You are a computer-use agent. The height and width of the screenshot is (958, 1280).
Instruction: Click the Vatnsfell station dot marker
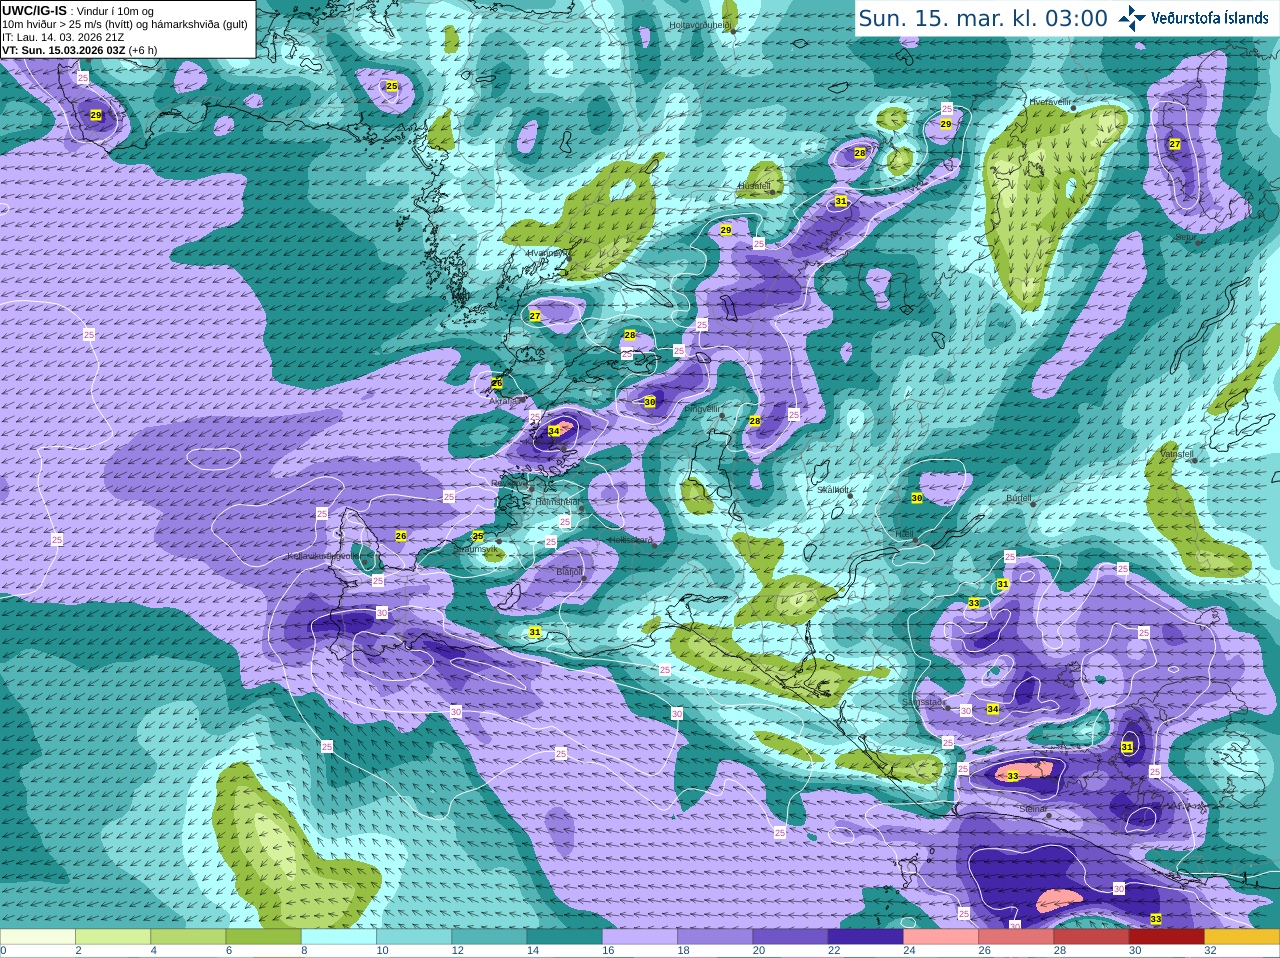[x=1194, y=461]
